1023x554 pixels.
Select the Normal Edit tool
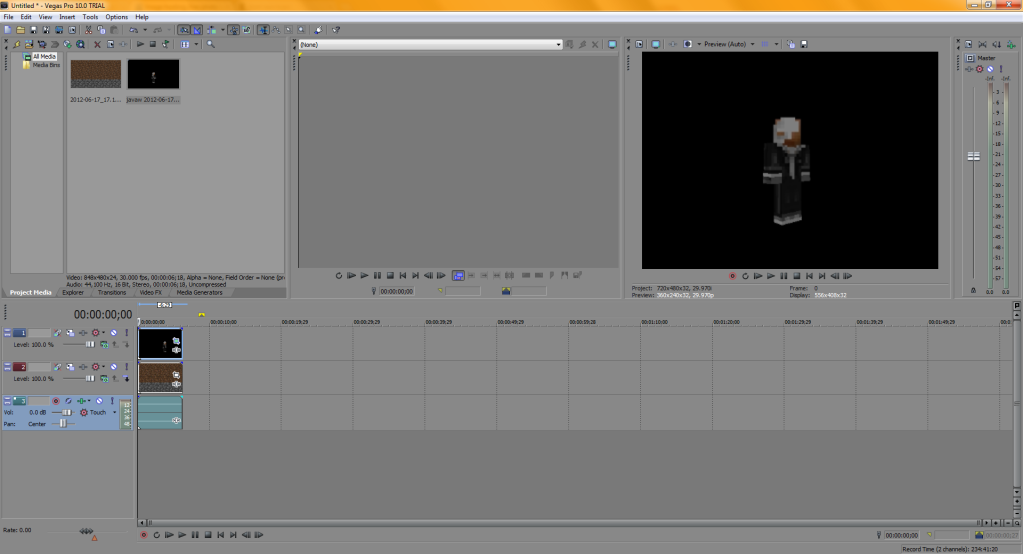(263, 30)
